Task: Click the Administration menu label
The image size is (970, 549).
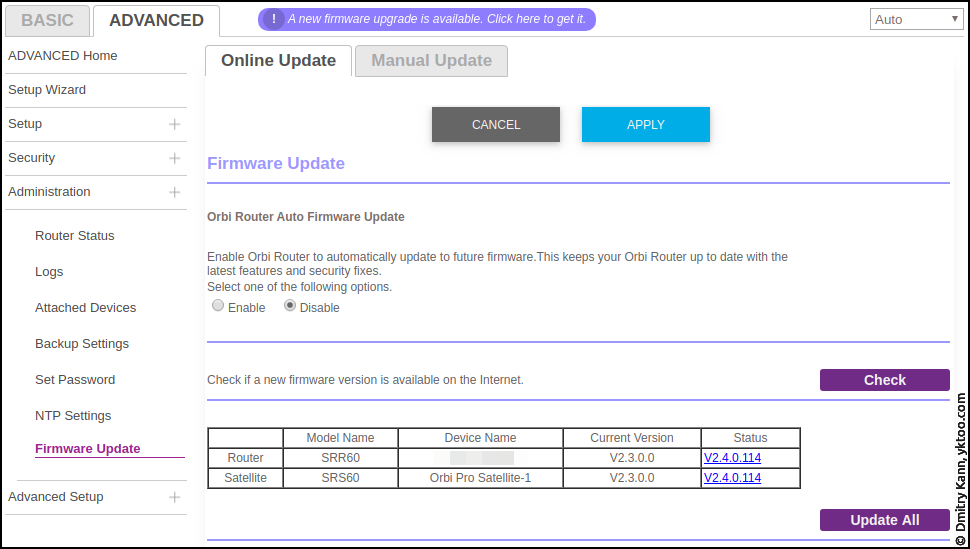Action: (49, 192)
